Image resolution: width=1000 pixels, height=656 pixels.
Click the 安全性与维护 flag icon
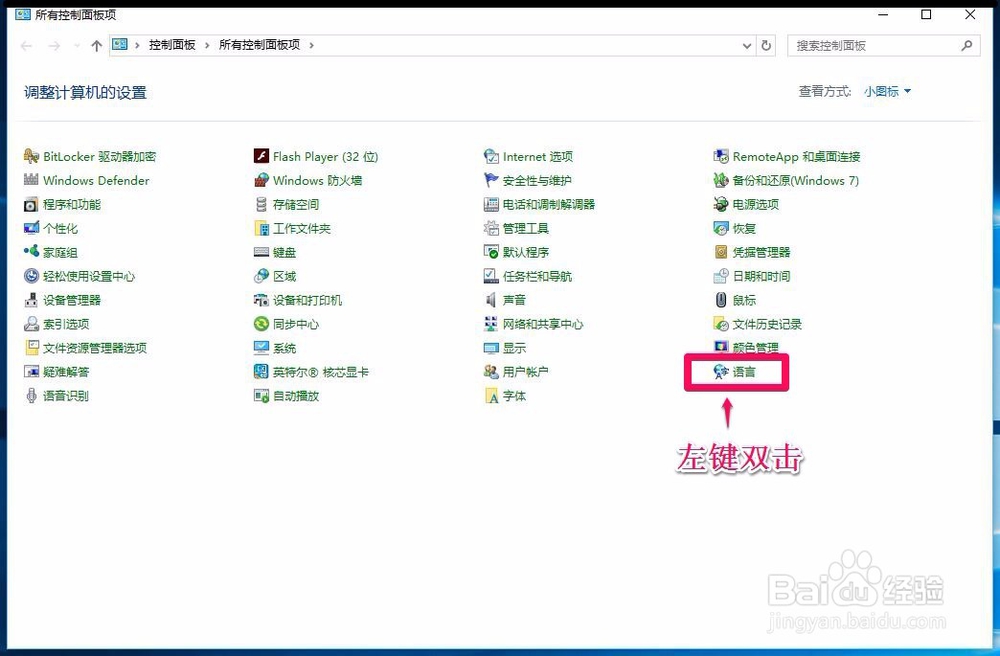pos(491,180)
